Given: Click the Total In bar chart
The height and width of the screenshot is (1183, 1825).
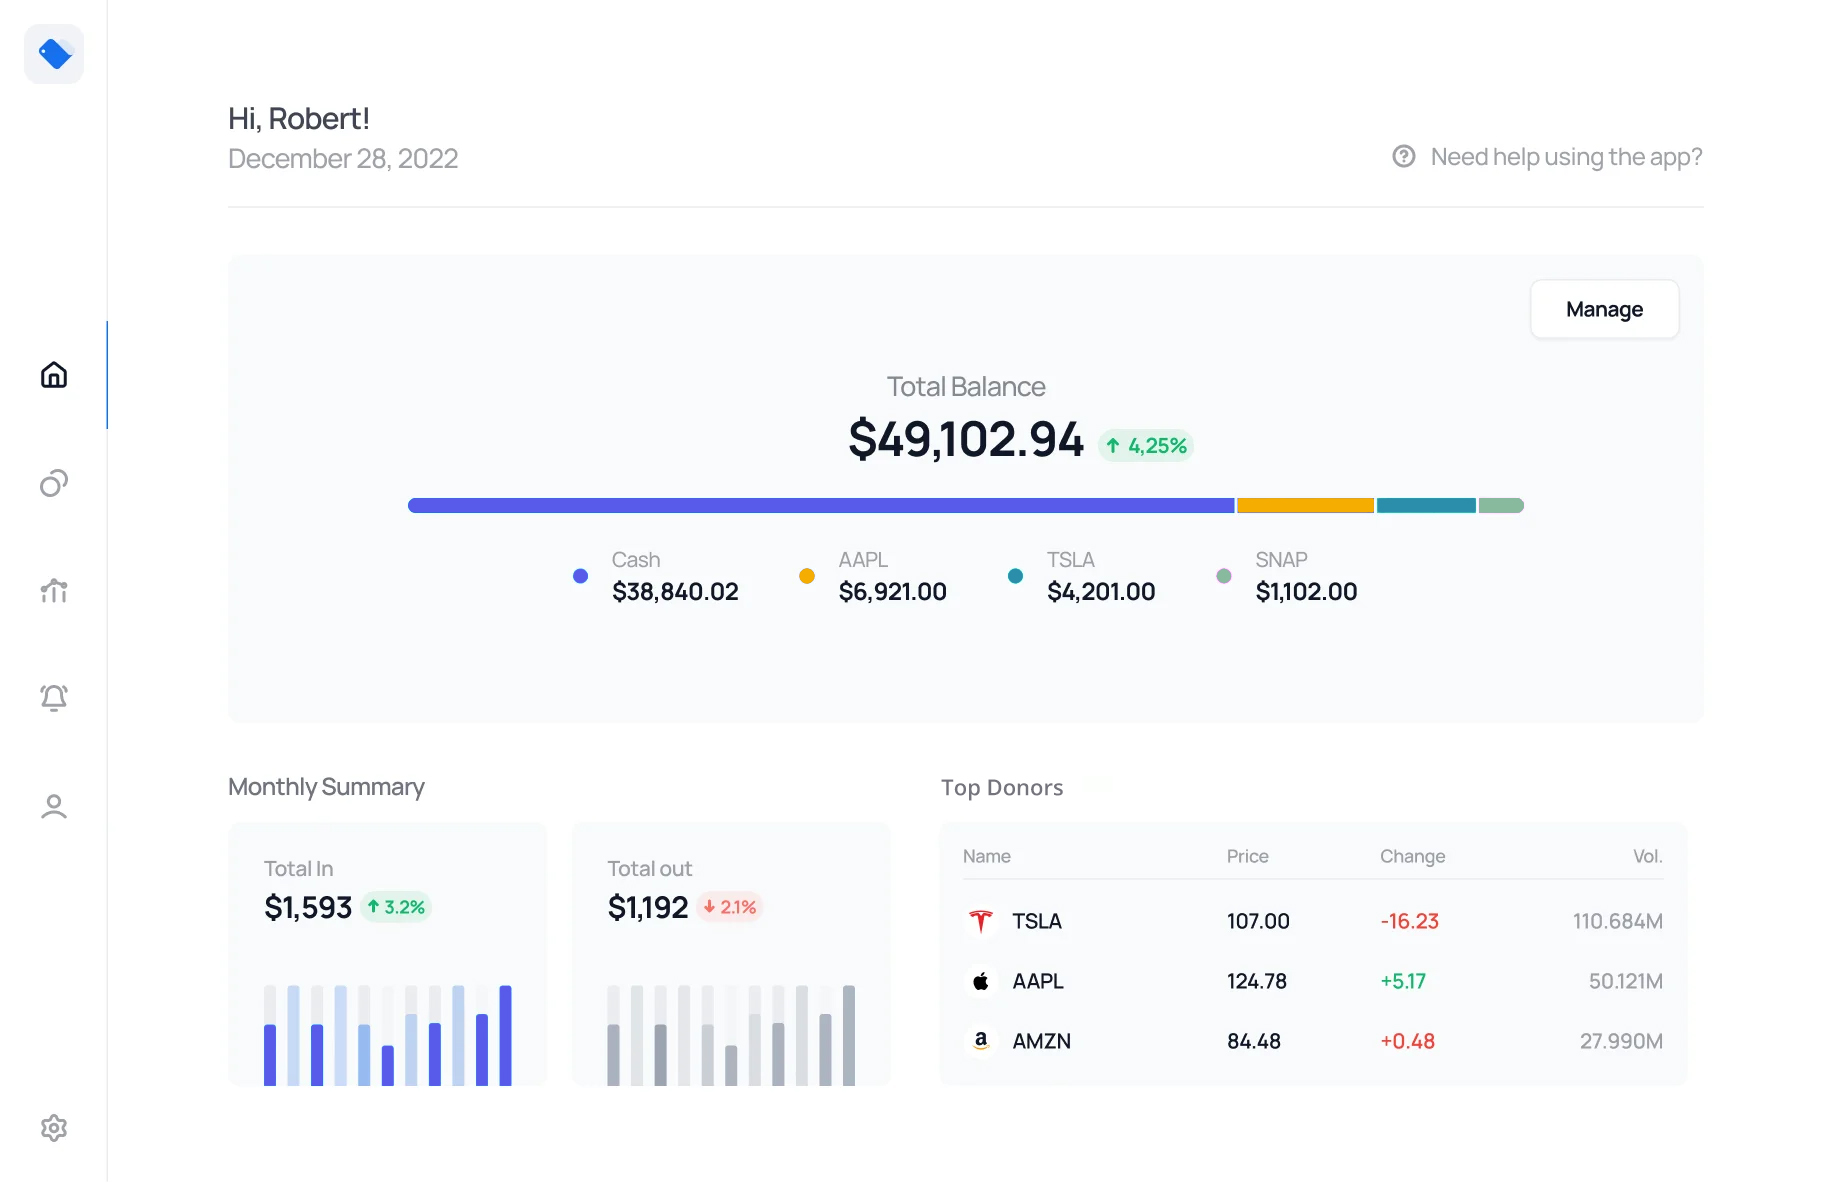Looking at the screenshot, I should coord(388,1035).
